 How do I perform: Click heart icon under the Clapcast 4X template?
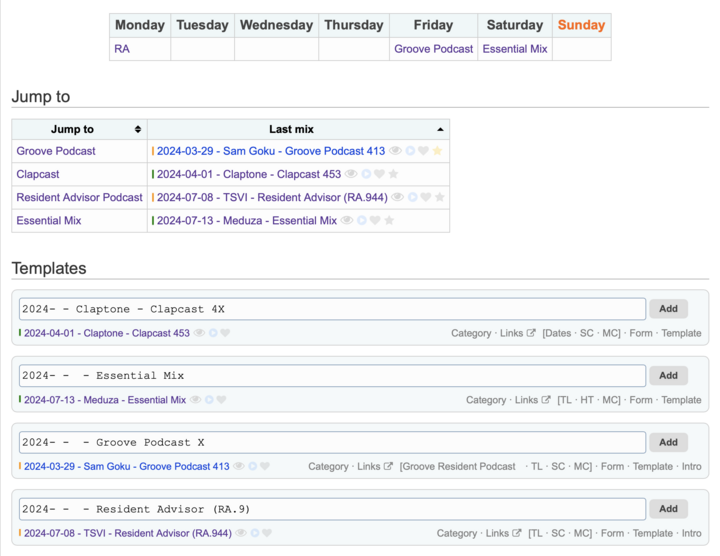225,333
